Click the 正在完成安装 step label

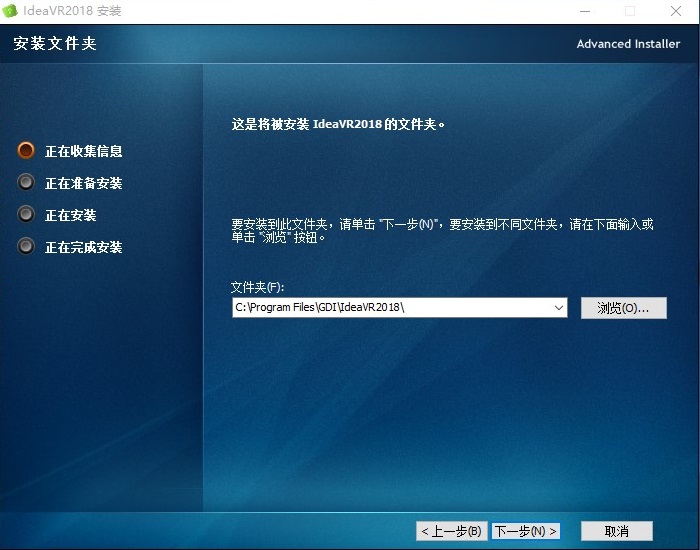tap(83, 247)
